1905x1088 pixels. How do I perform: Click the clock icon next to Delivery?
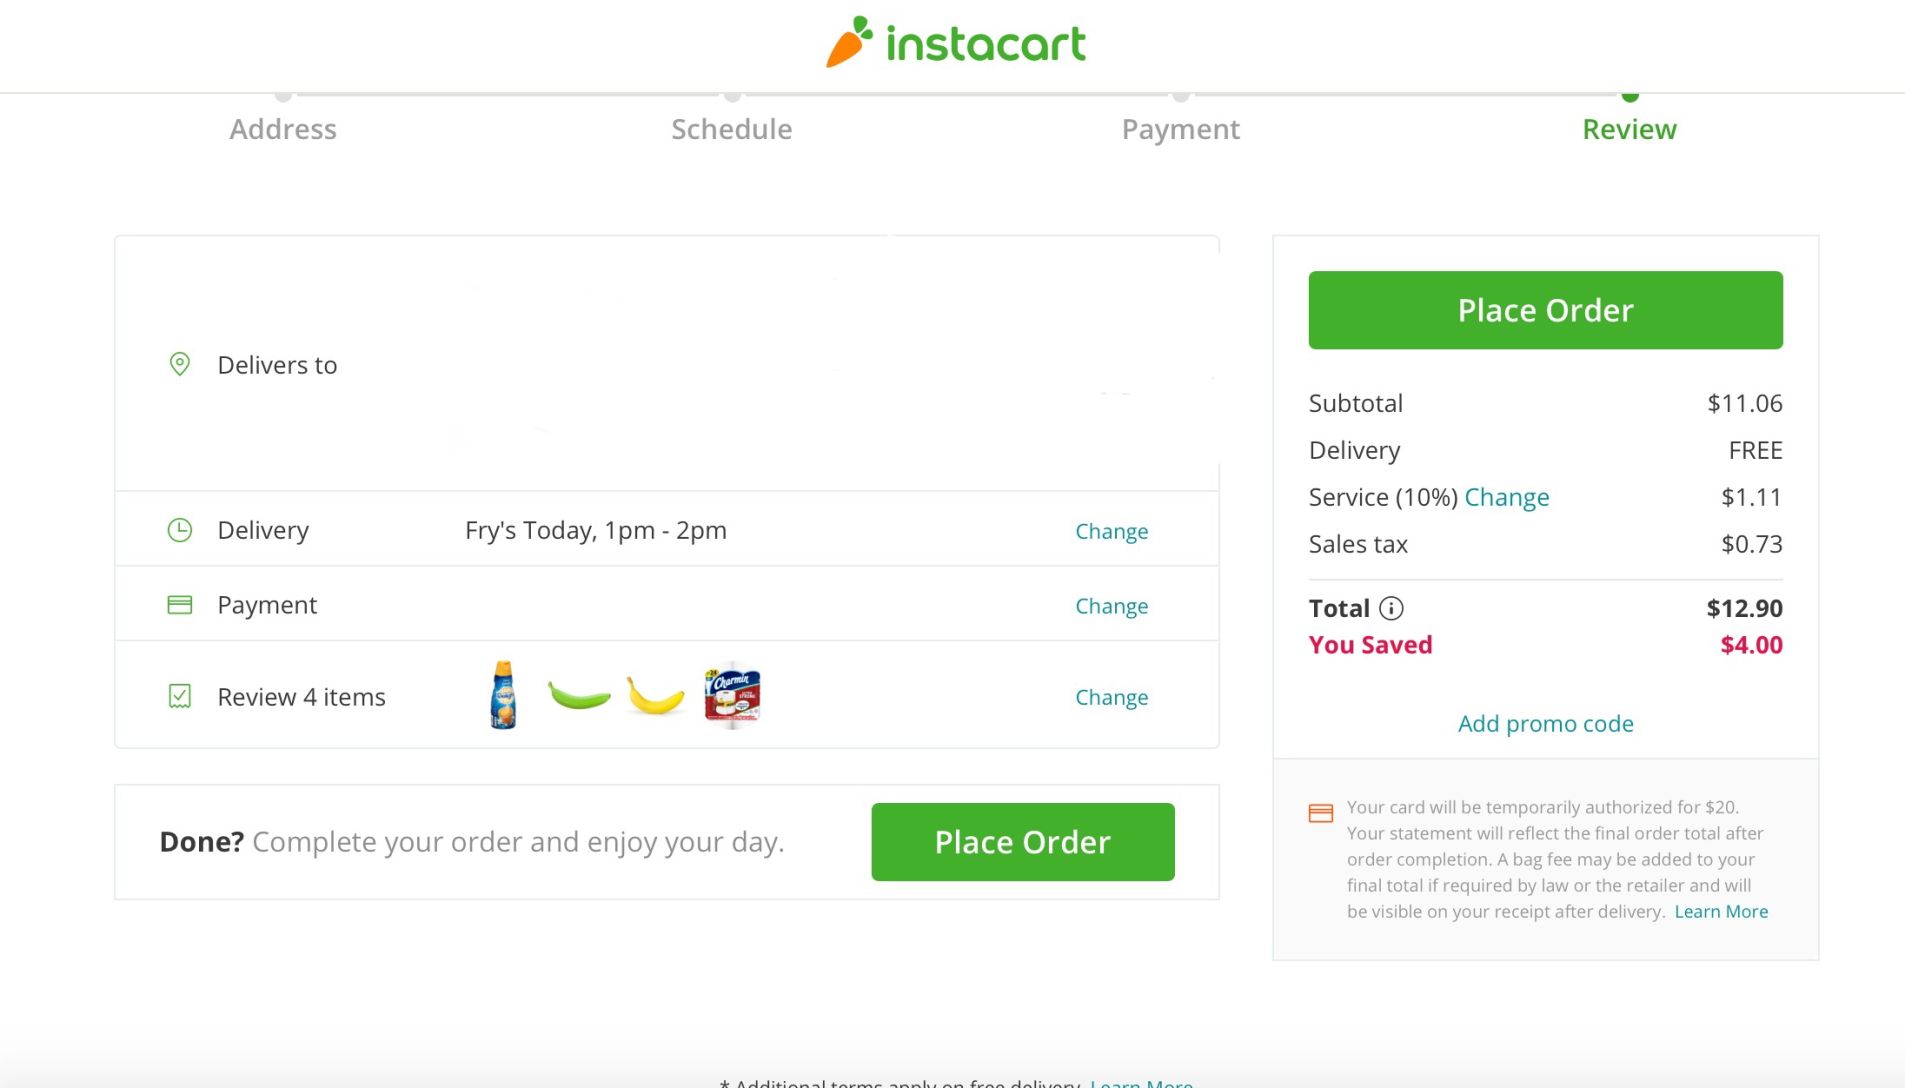[180, 529]
